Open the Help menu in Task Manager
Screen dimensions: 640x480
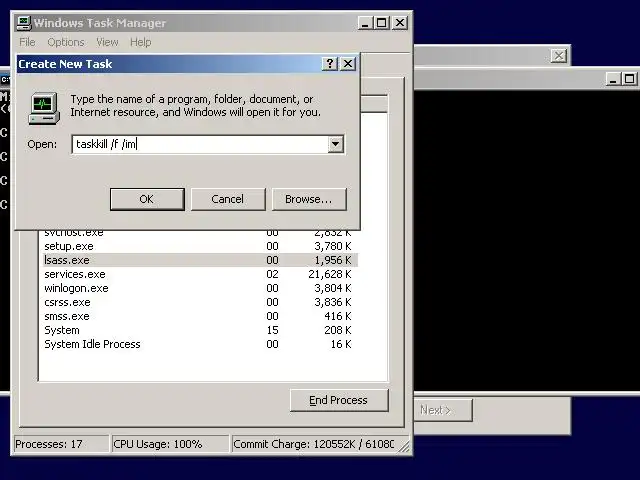point(141,42)
